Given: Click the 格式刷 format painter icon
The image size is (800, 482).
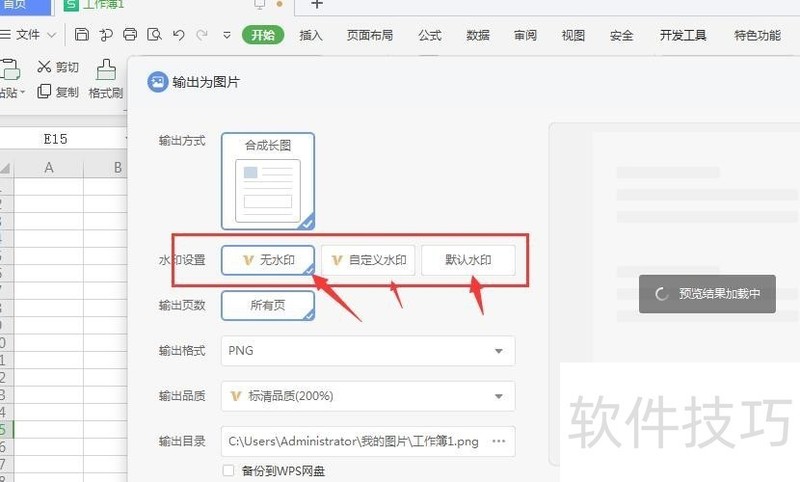Looking at the screenshot, I should 106,69.
